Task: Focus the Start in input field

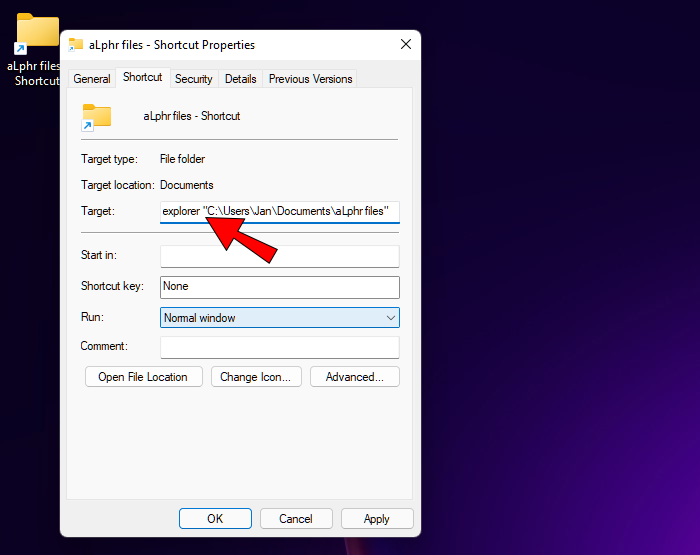Action: [x=280, y=256]
